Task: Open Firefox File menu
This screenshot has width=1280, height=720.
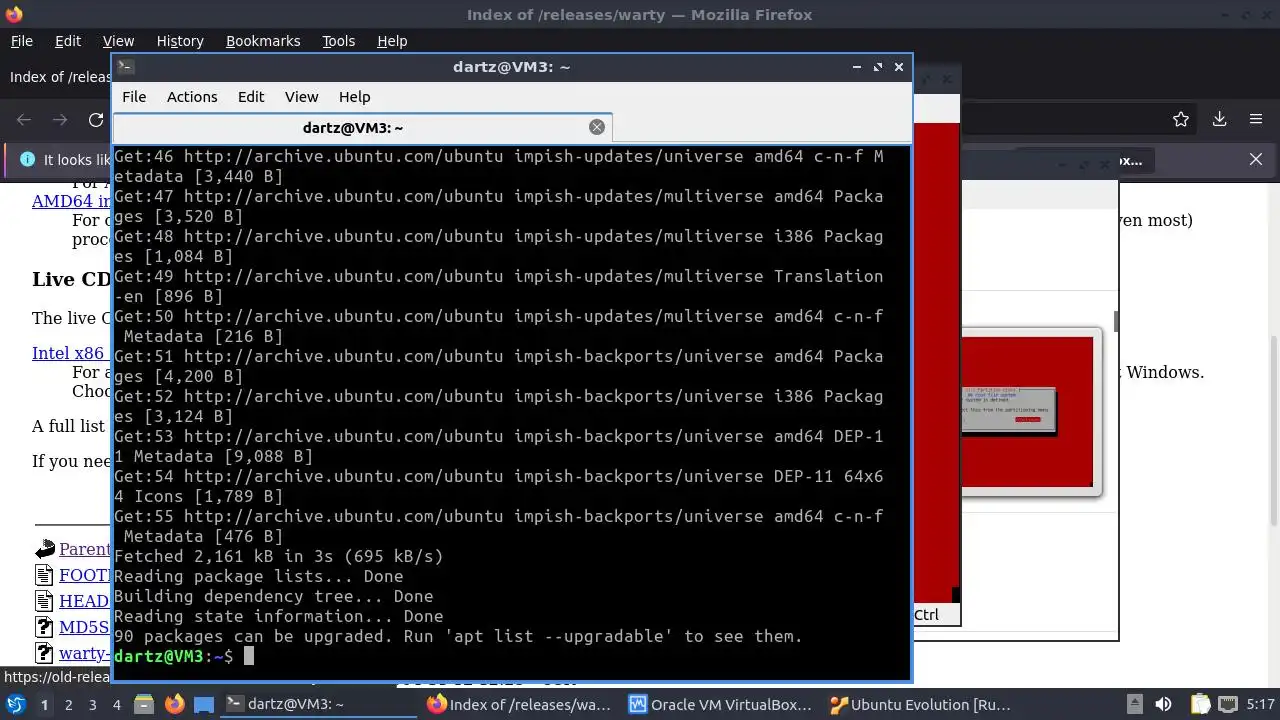Action: pos(21,41)
